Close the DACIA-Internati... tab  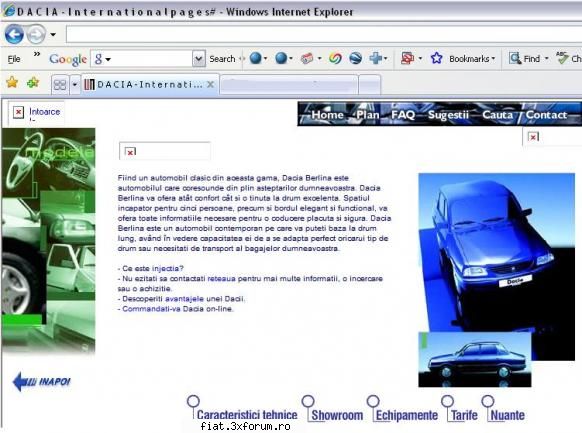coord(210,85)
